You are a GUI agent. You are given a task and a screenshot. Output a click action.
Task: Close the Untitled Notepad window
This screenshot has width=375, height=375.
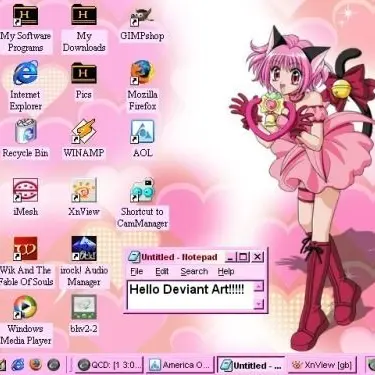[257, 257]
